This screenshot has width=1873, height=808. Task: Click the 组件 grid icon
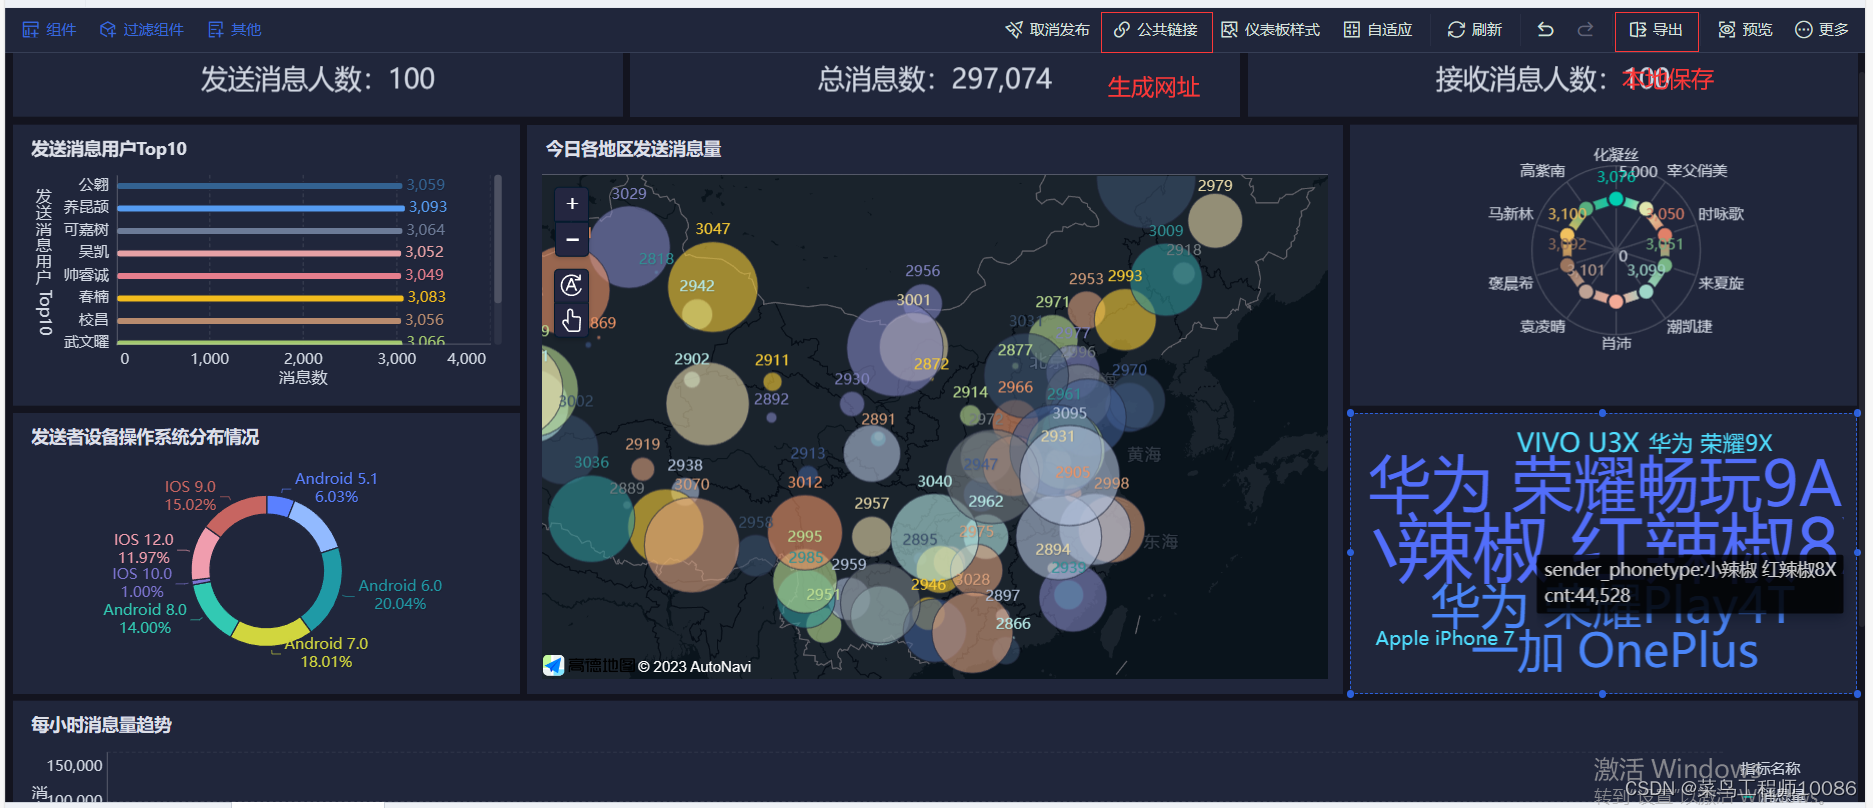(x=30, y=30)
